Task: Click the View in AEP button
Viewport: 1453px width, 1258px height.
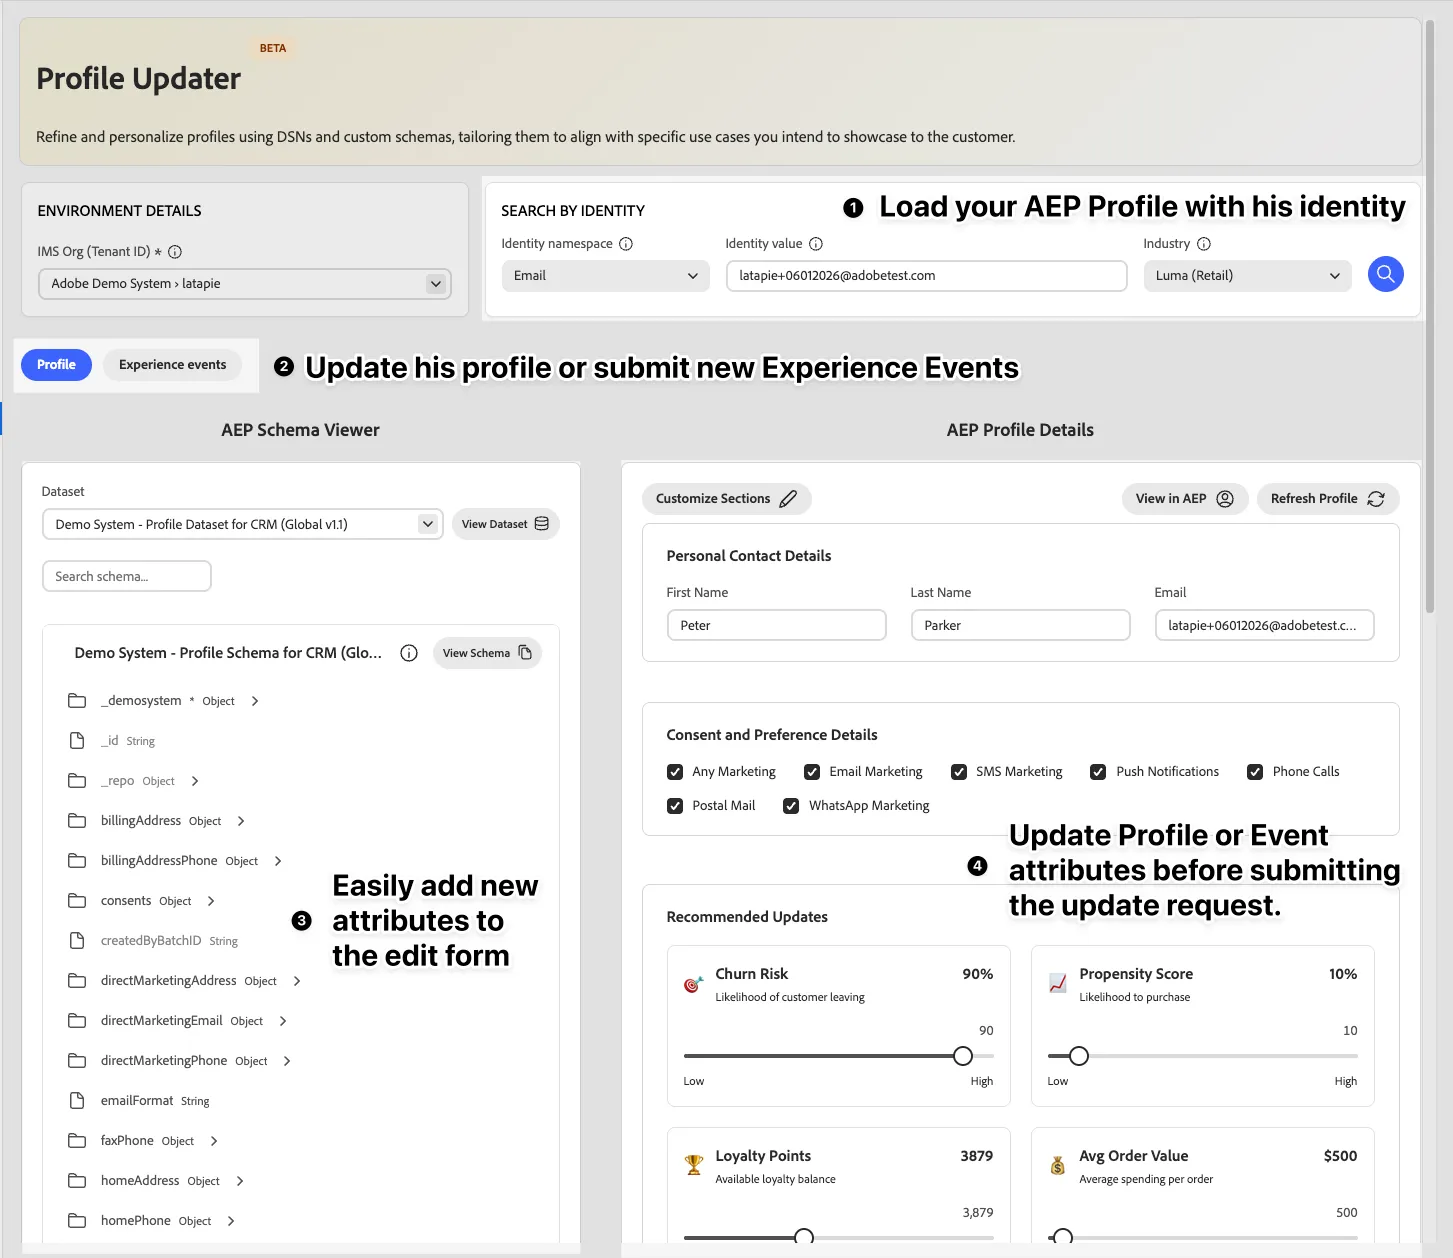Action: tap(1185, 499)
